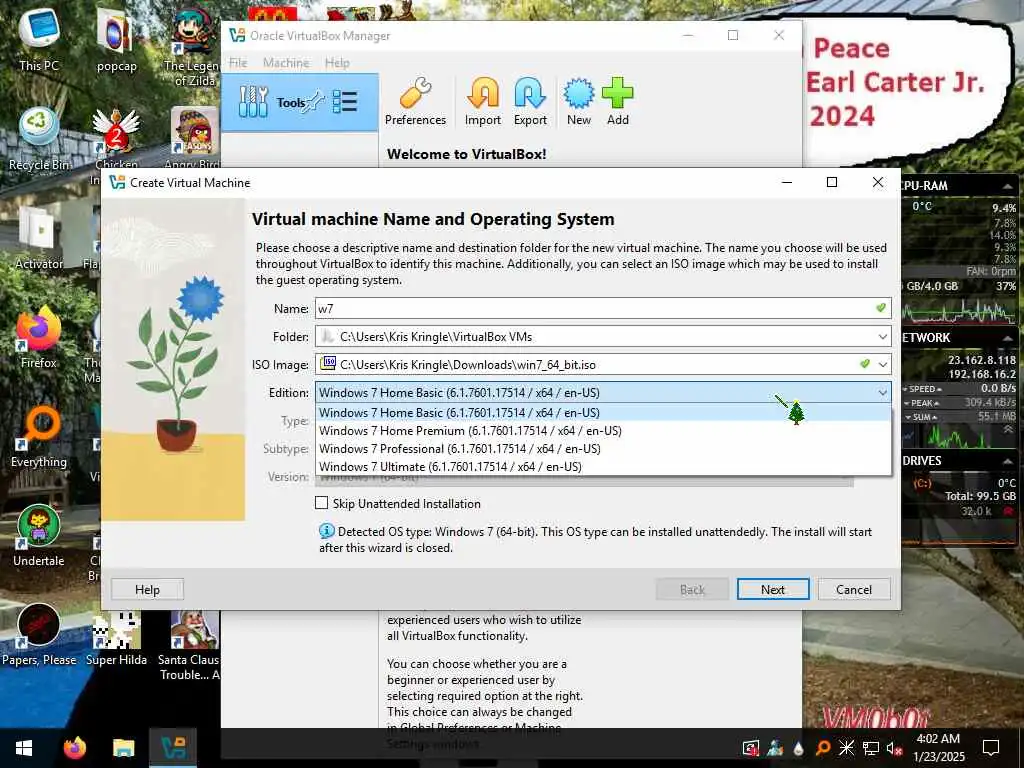This screenshot has width=1024, height=768.
Task: Click the Tools pin icon
Action: click(315, 101)
